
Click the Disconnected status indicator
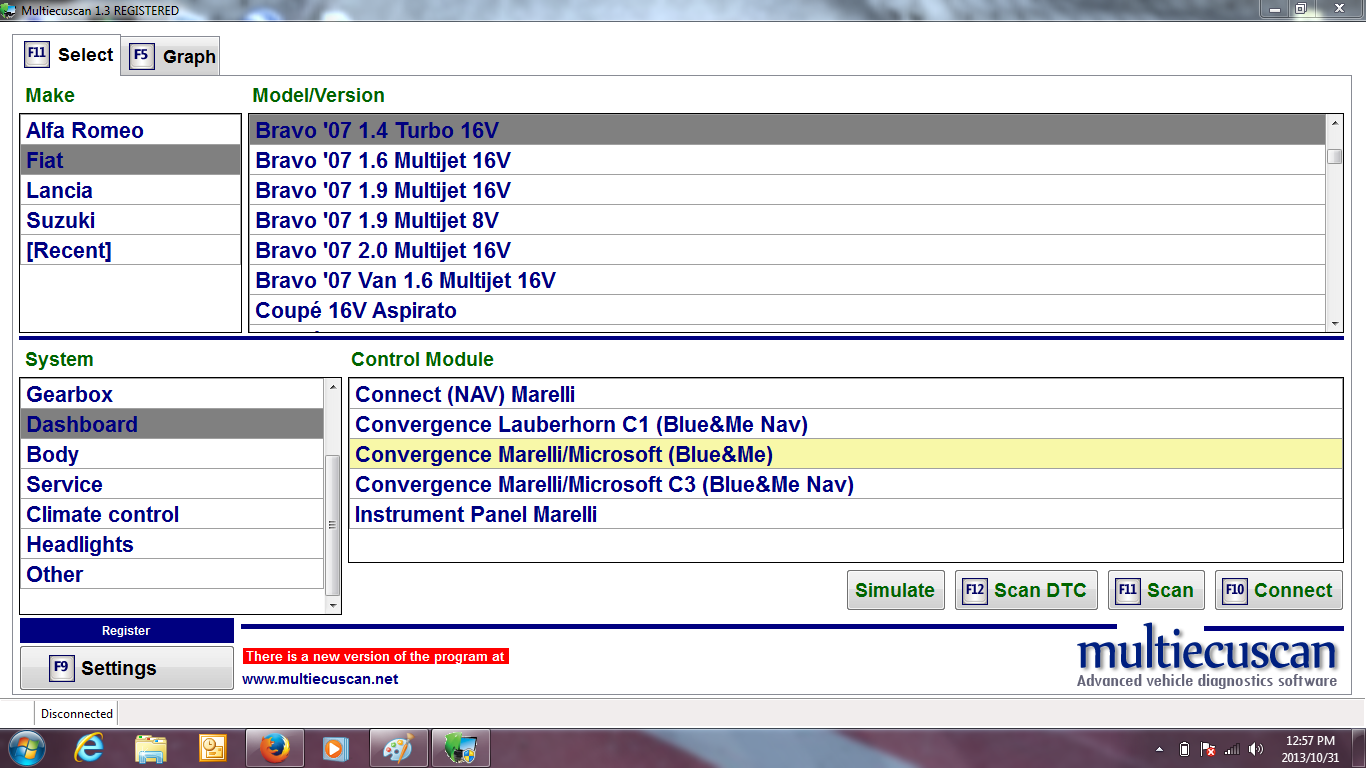77,714
